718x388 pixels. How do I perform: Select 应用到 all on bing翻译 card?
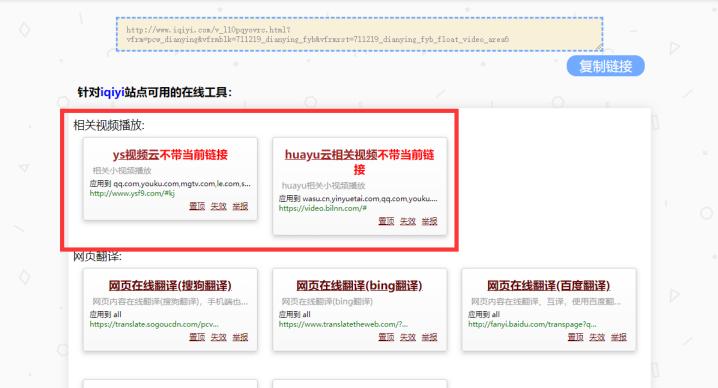(294, 314)
